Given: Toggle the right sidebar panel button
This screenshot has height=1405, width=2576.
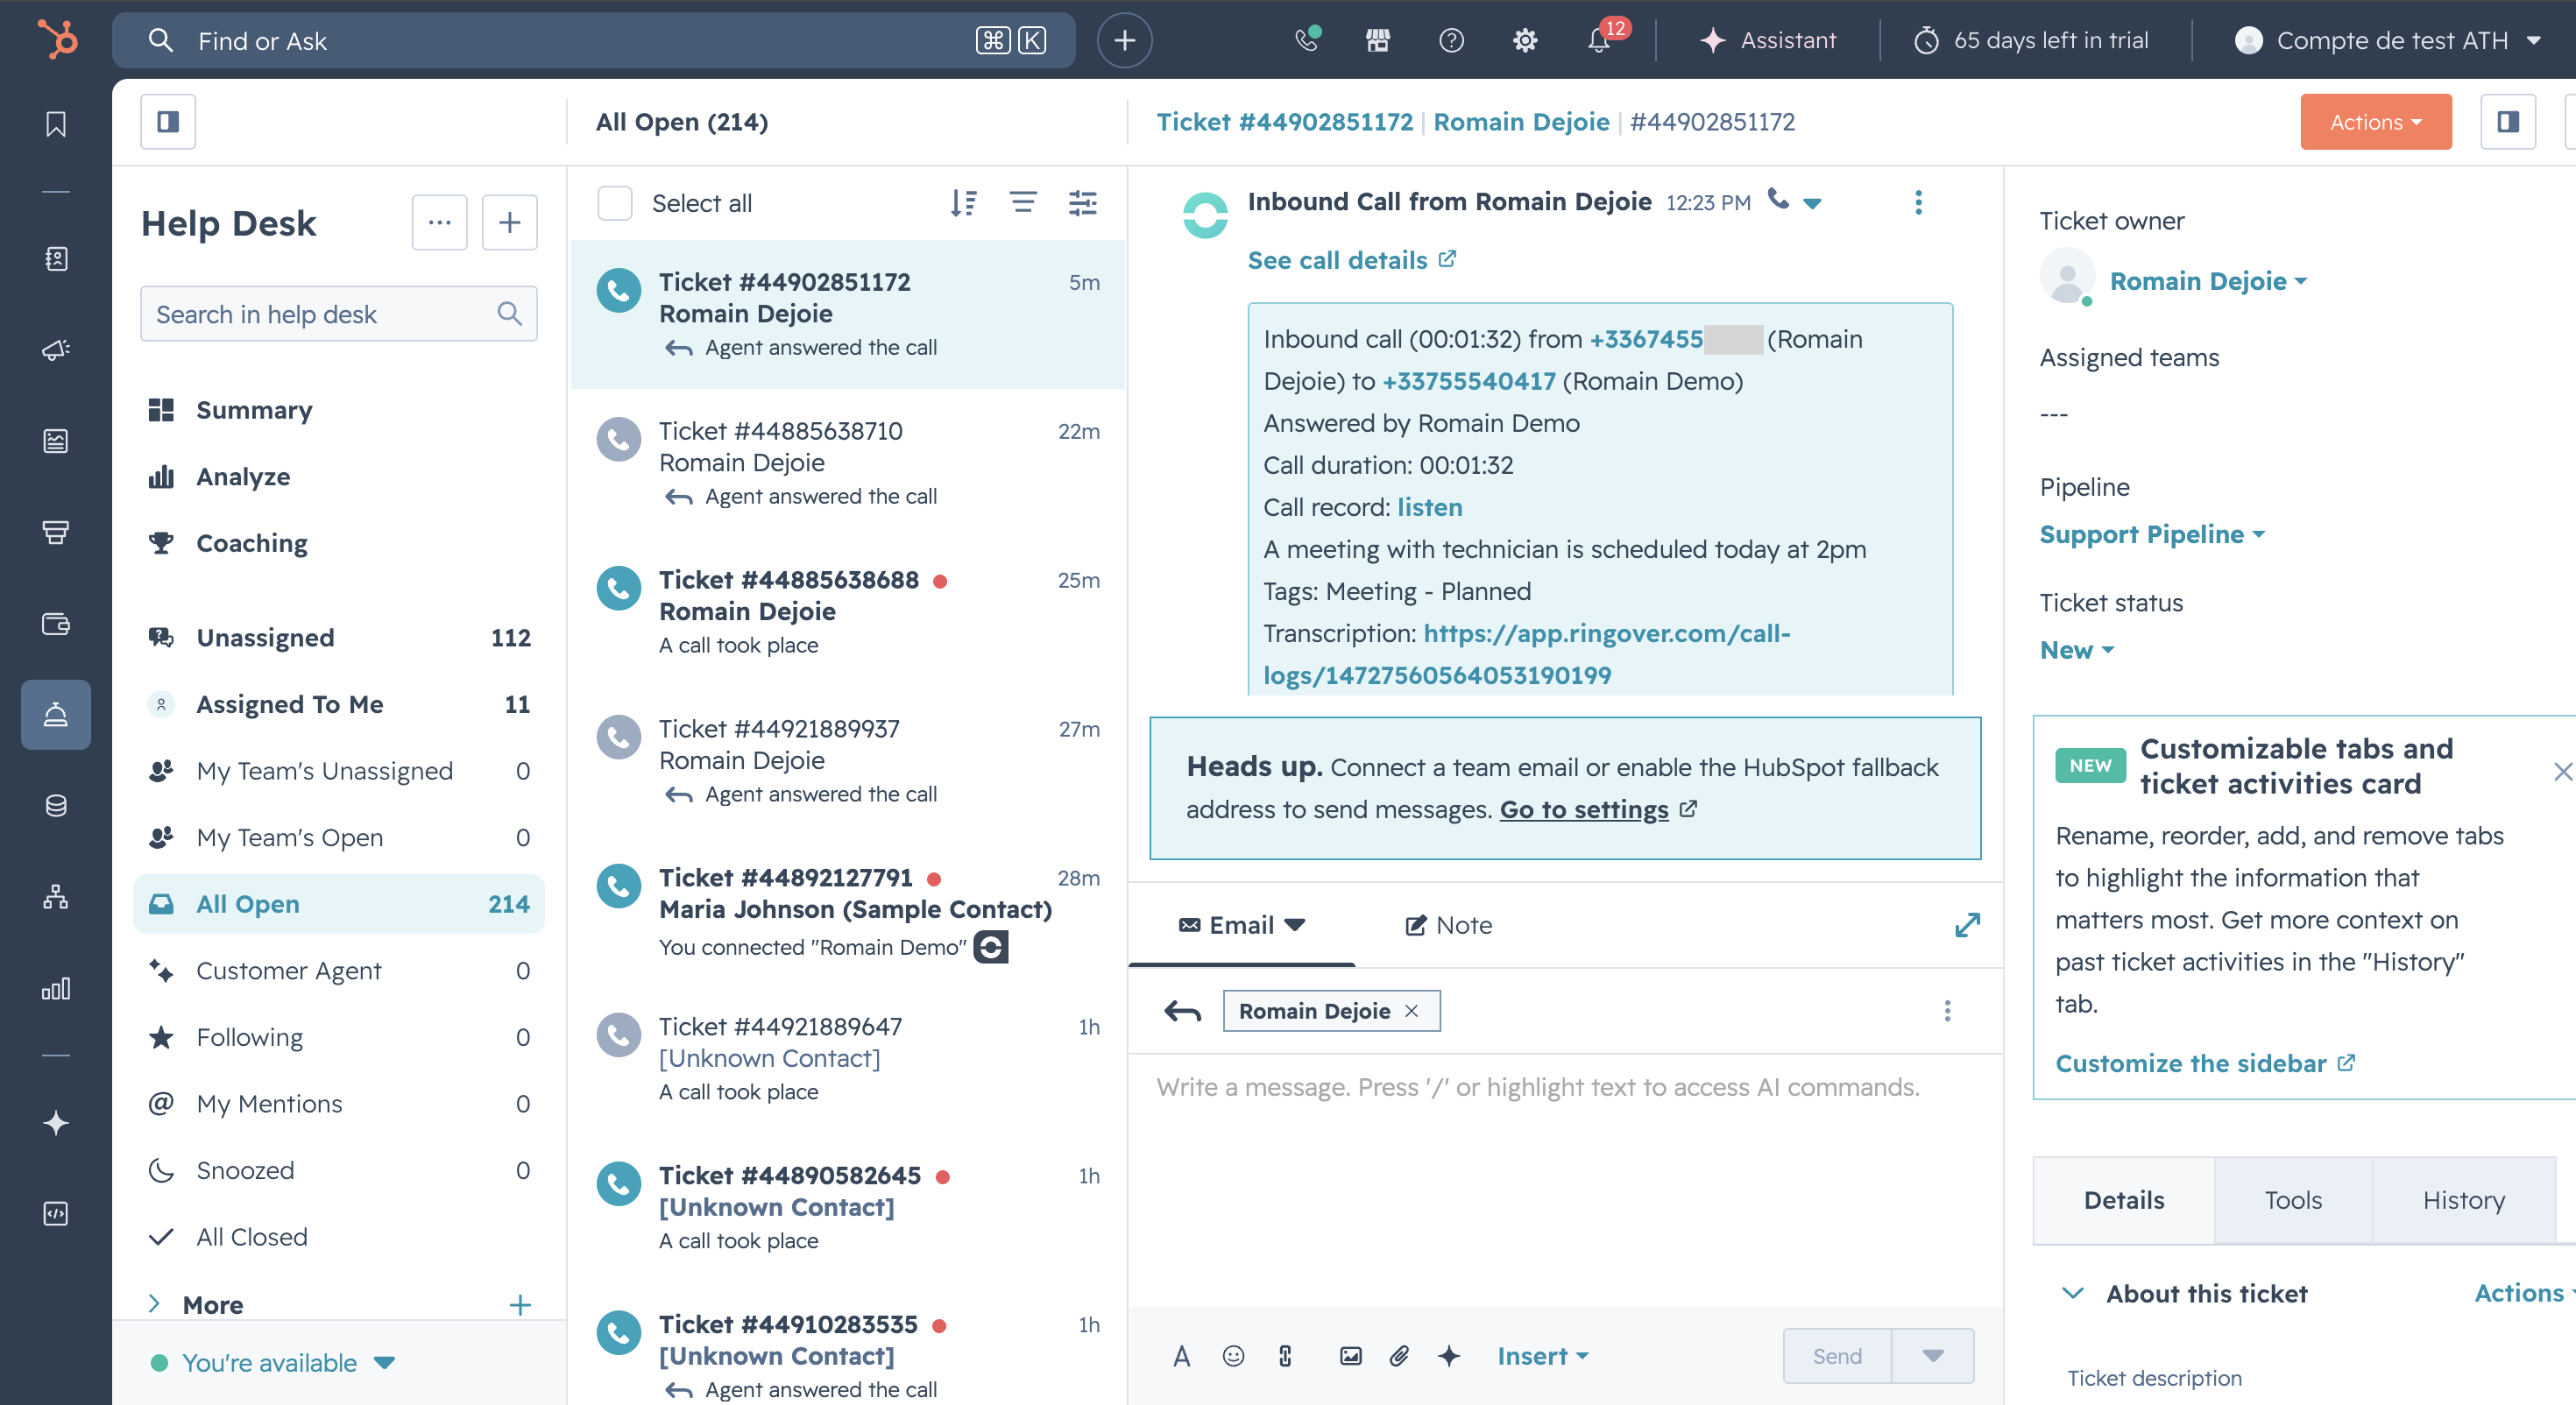Looking at the screenshot, I should (2507, 122).
